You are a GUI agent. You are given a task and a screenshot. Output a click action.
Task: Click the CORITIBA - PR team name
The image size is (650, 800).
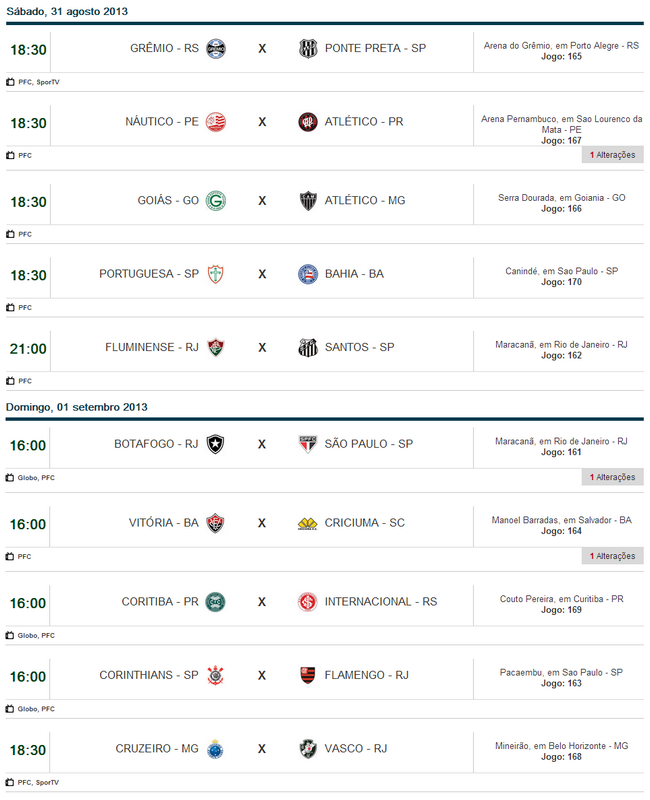click(160, 602)
